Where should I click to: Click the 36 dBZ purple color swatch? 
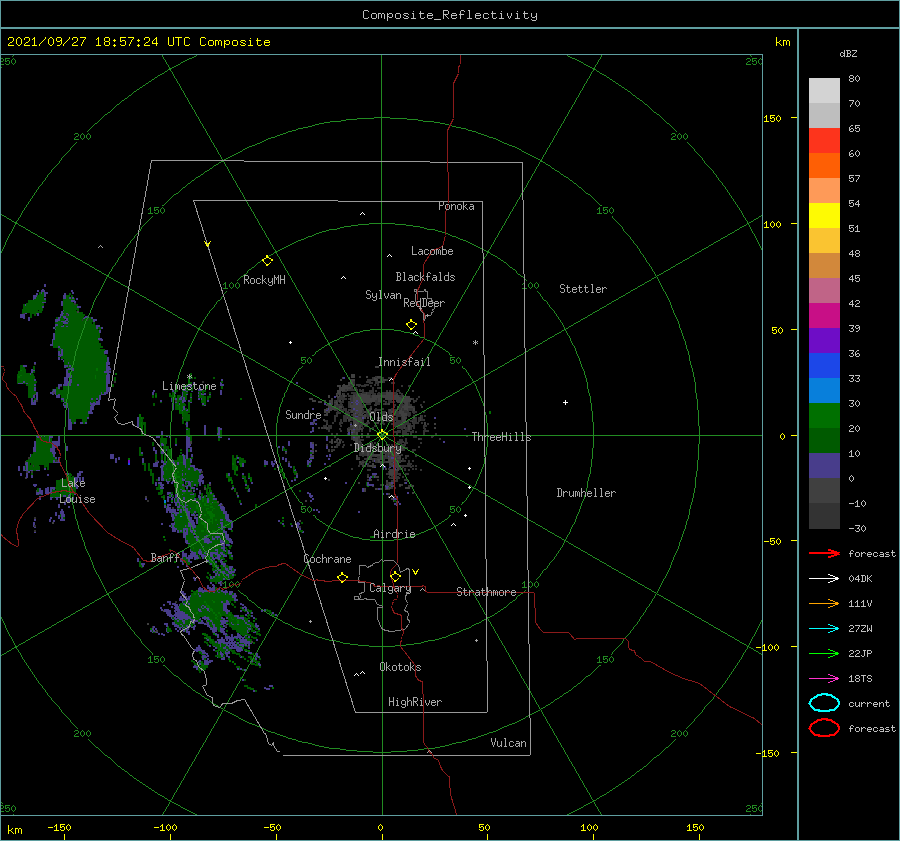click(x=824, y=340)
